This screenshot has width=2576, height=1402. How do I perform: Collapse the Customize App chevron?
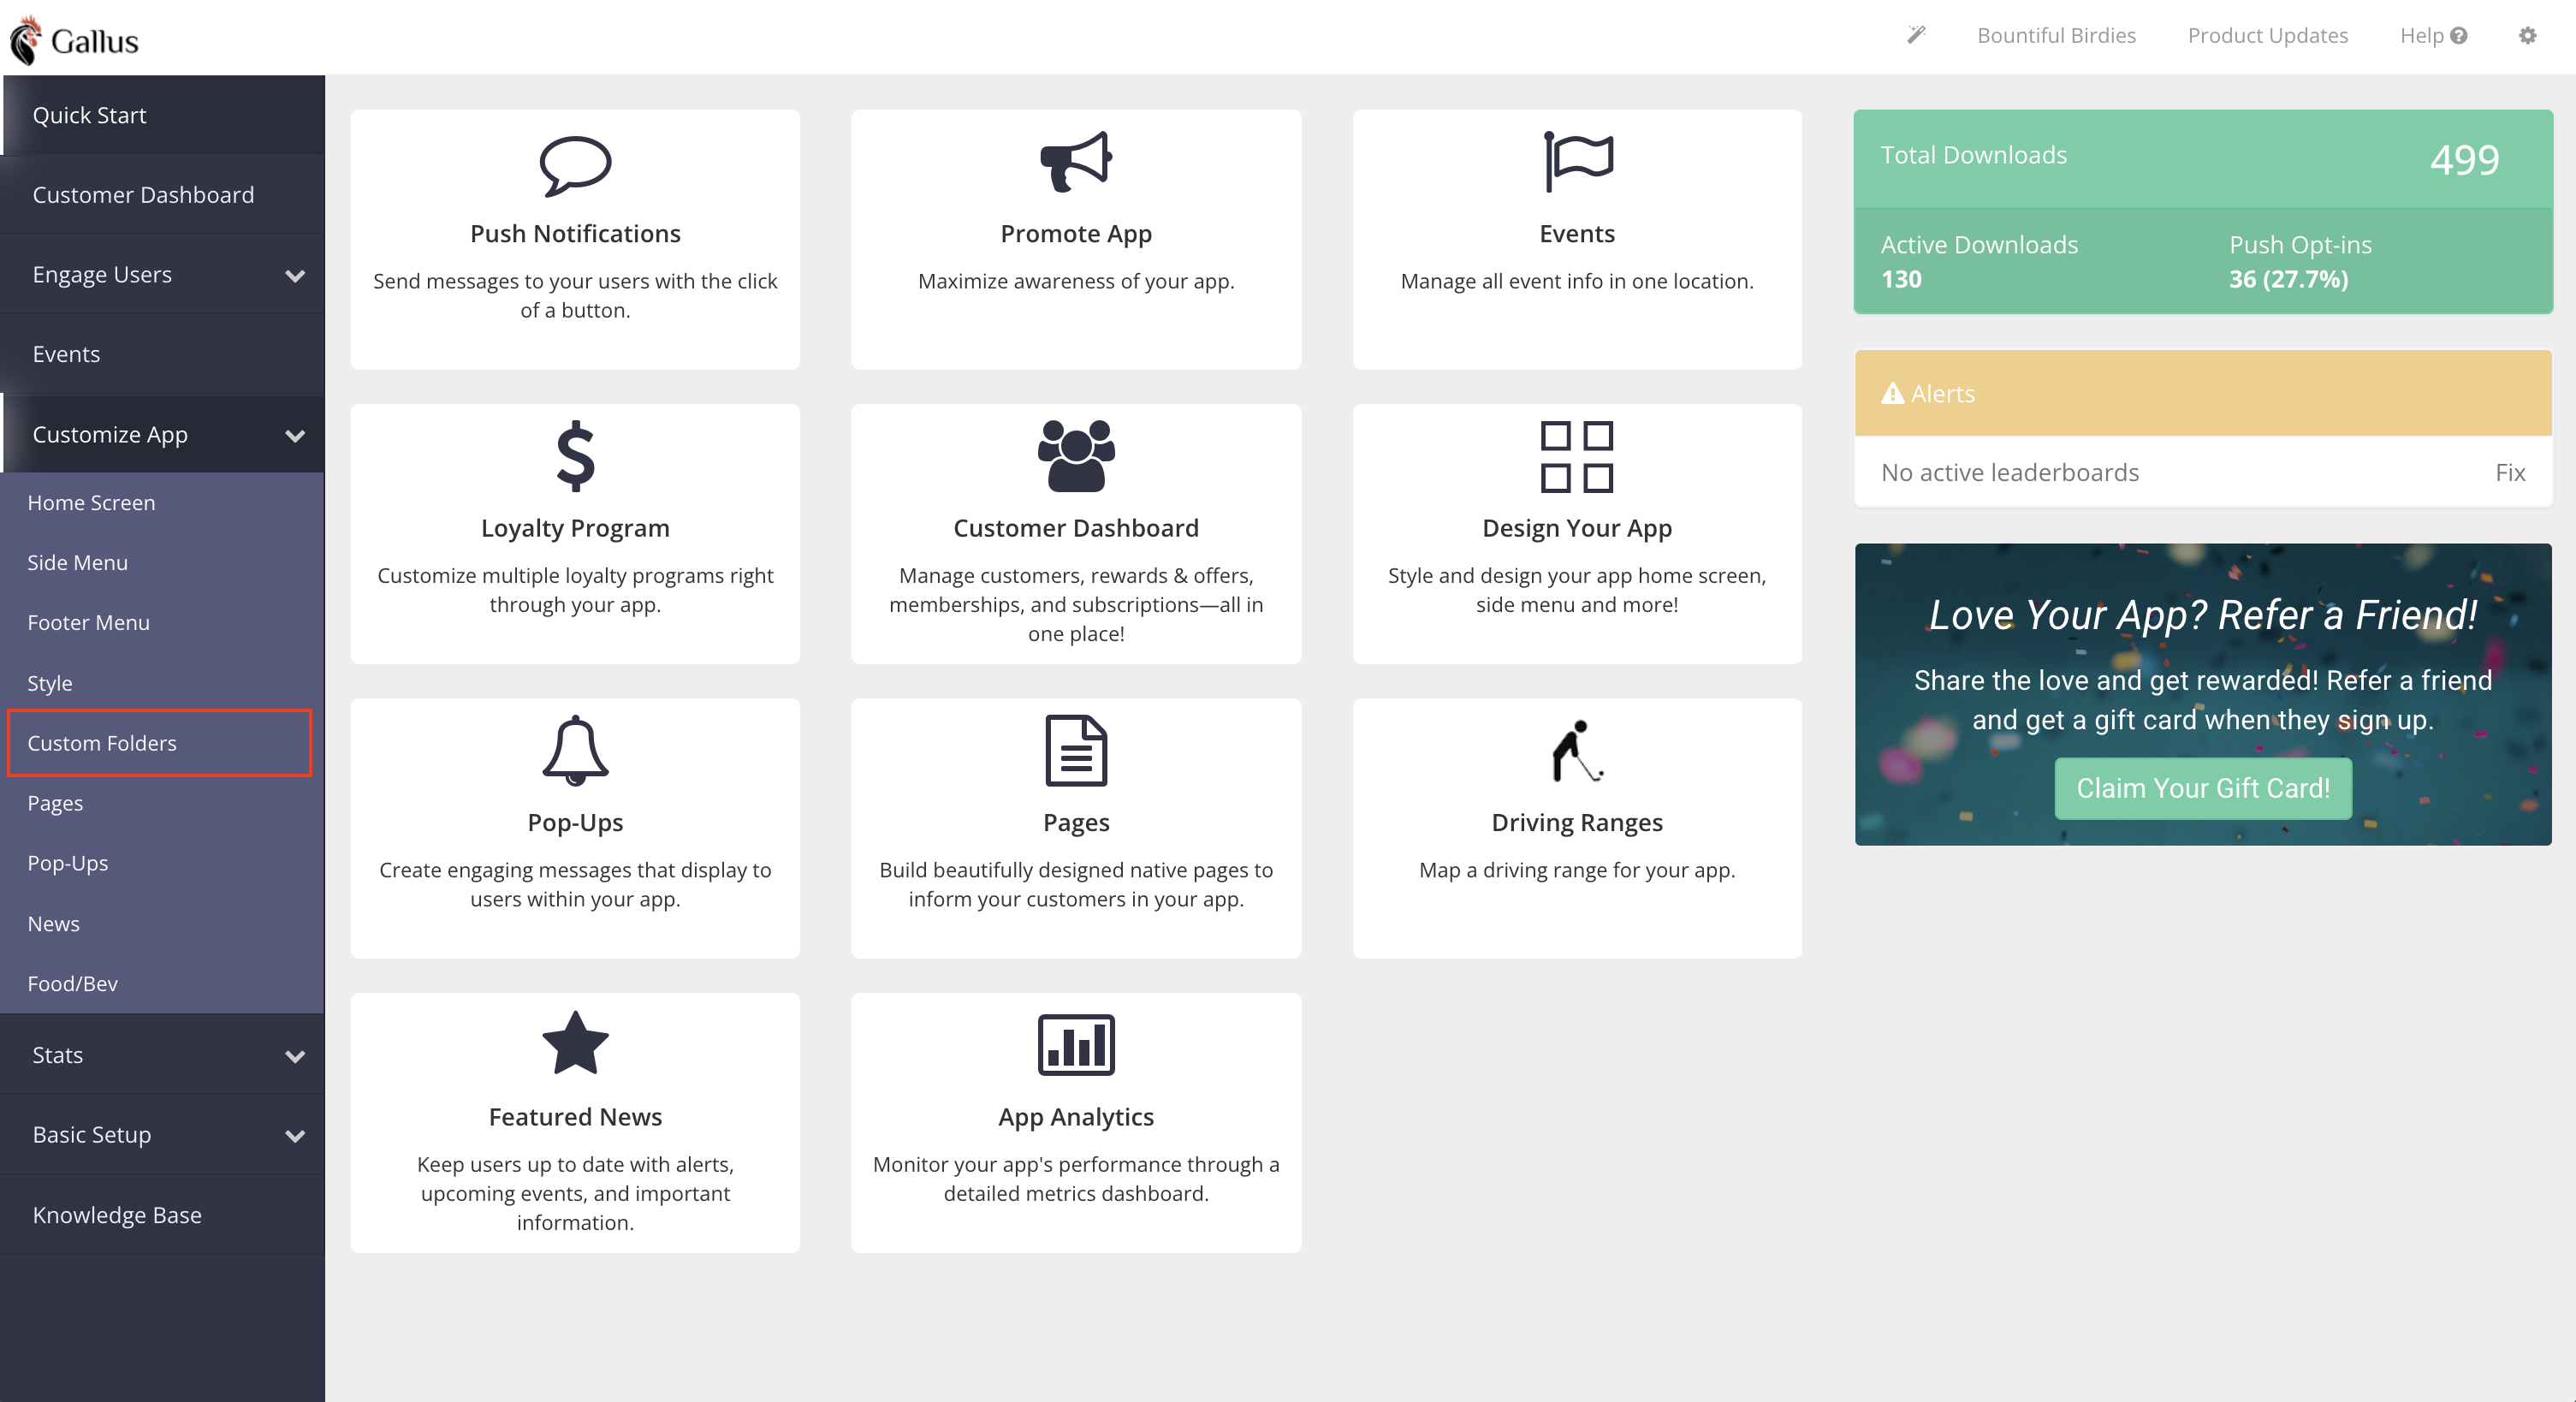point(295,435)
